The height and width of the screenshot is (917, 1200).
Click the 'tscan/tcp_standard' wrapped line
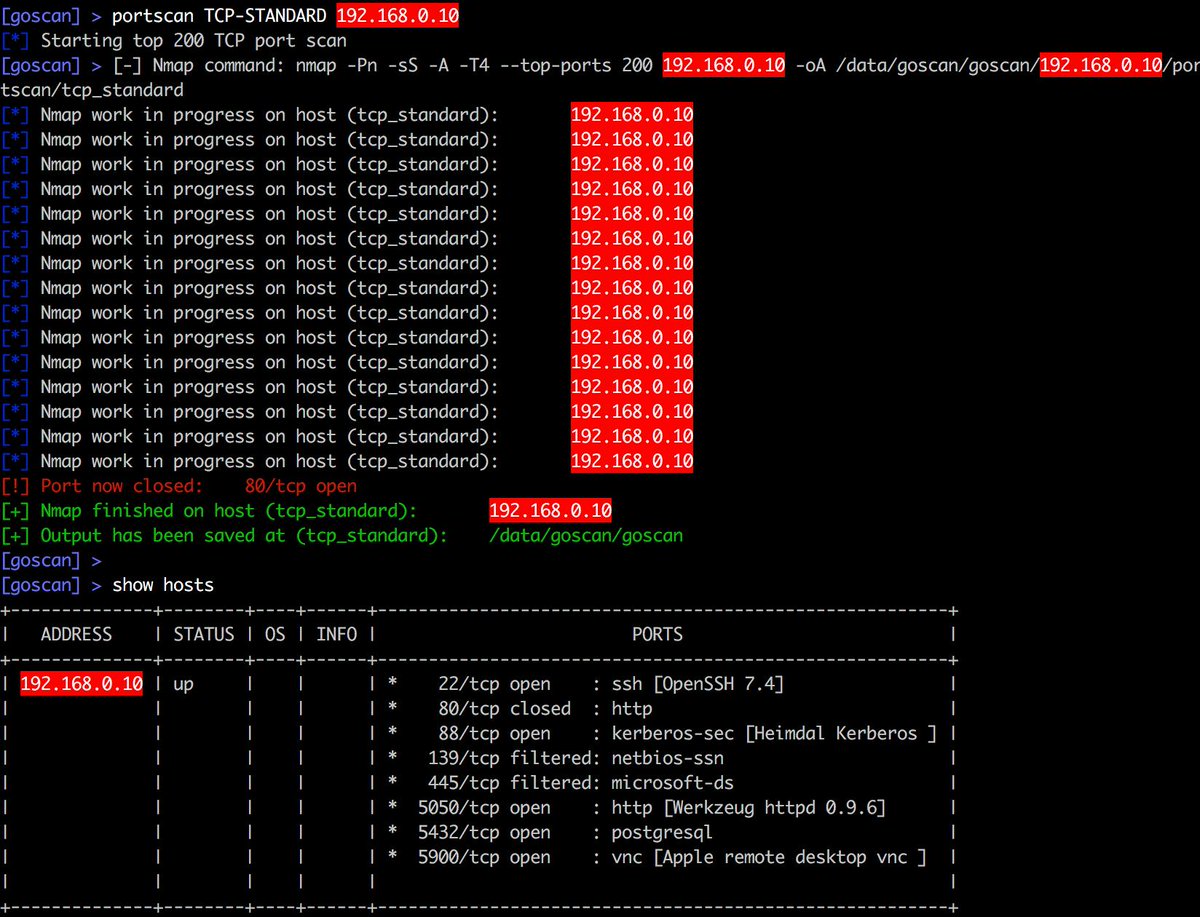pyautogui.click(x=92, y=90)
